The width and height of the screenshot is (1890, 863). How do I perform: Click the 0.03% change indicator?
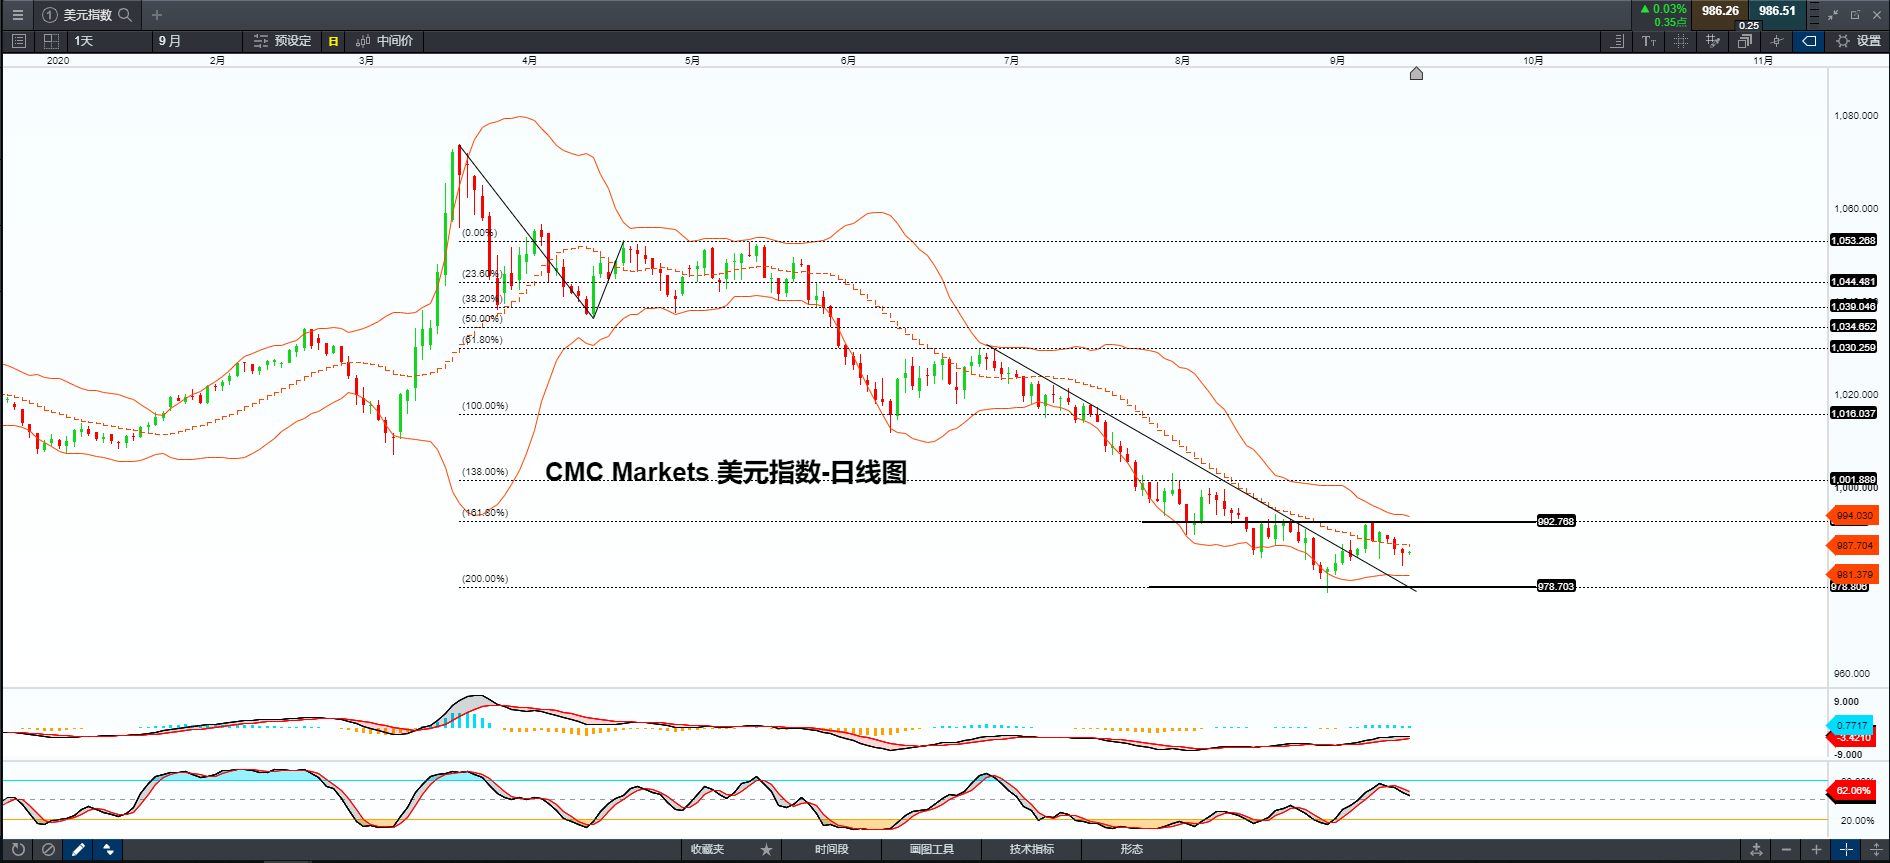click(1663, 9)
